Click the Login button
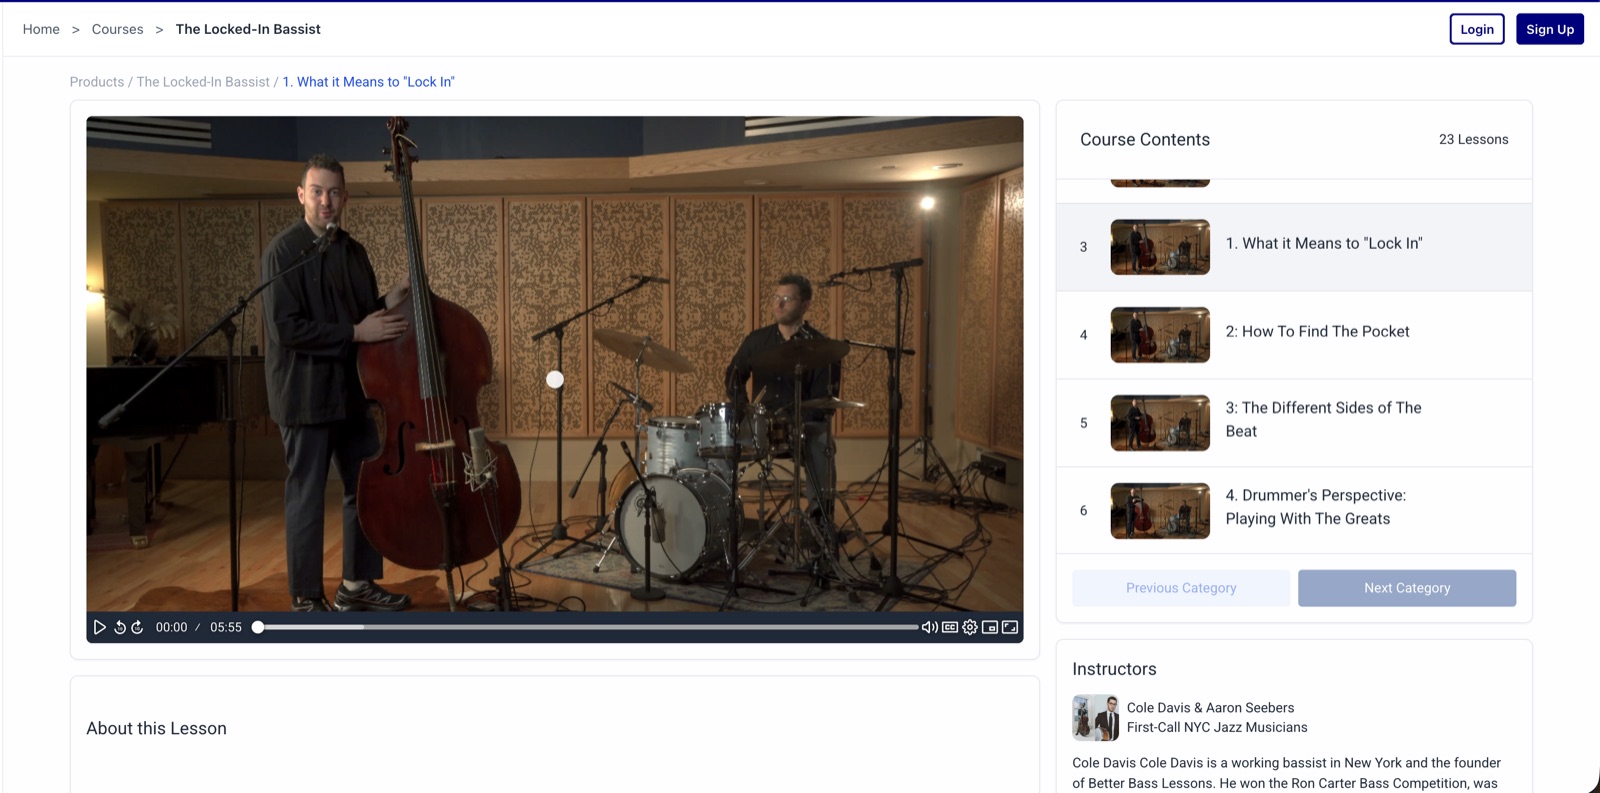This screenshot has width=1600, height=793. point(1477,29)
